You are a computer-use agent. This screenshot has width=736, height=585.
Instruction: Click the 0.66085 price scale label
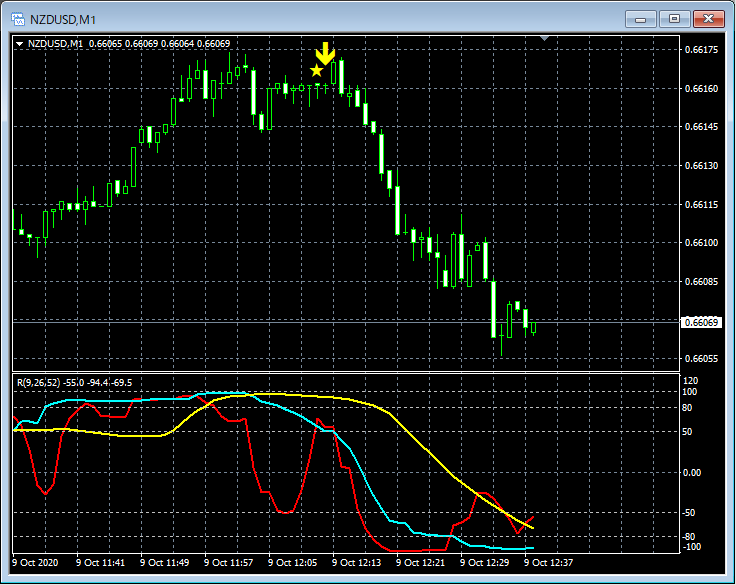coord(701,282)
